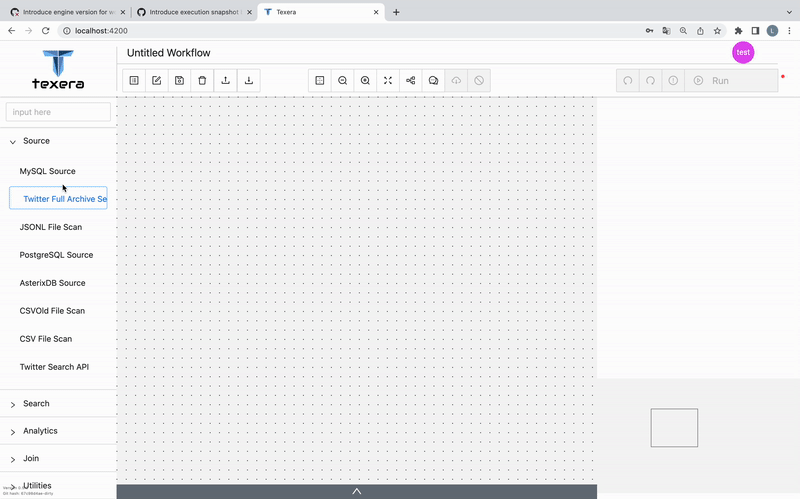Switch to Introduce execution snapshot tab
The height and width of the screenshot is (499, 800).
(193, 12)
